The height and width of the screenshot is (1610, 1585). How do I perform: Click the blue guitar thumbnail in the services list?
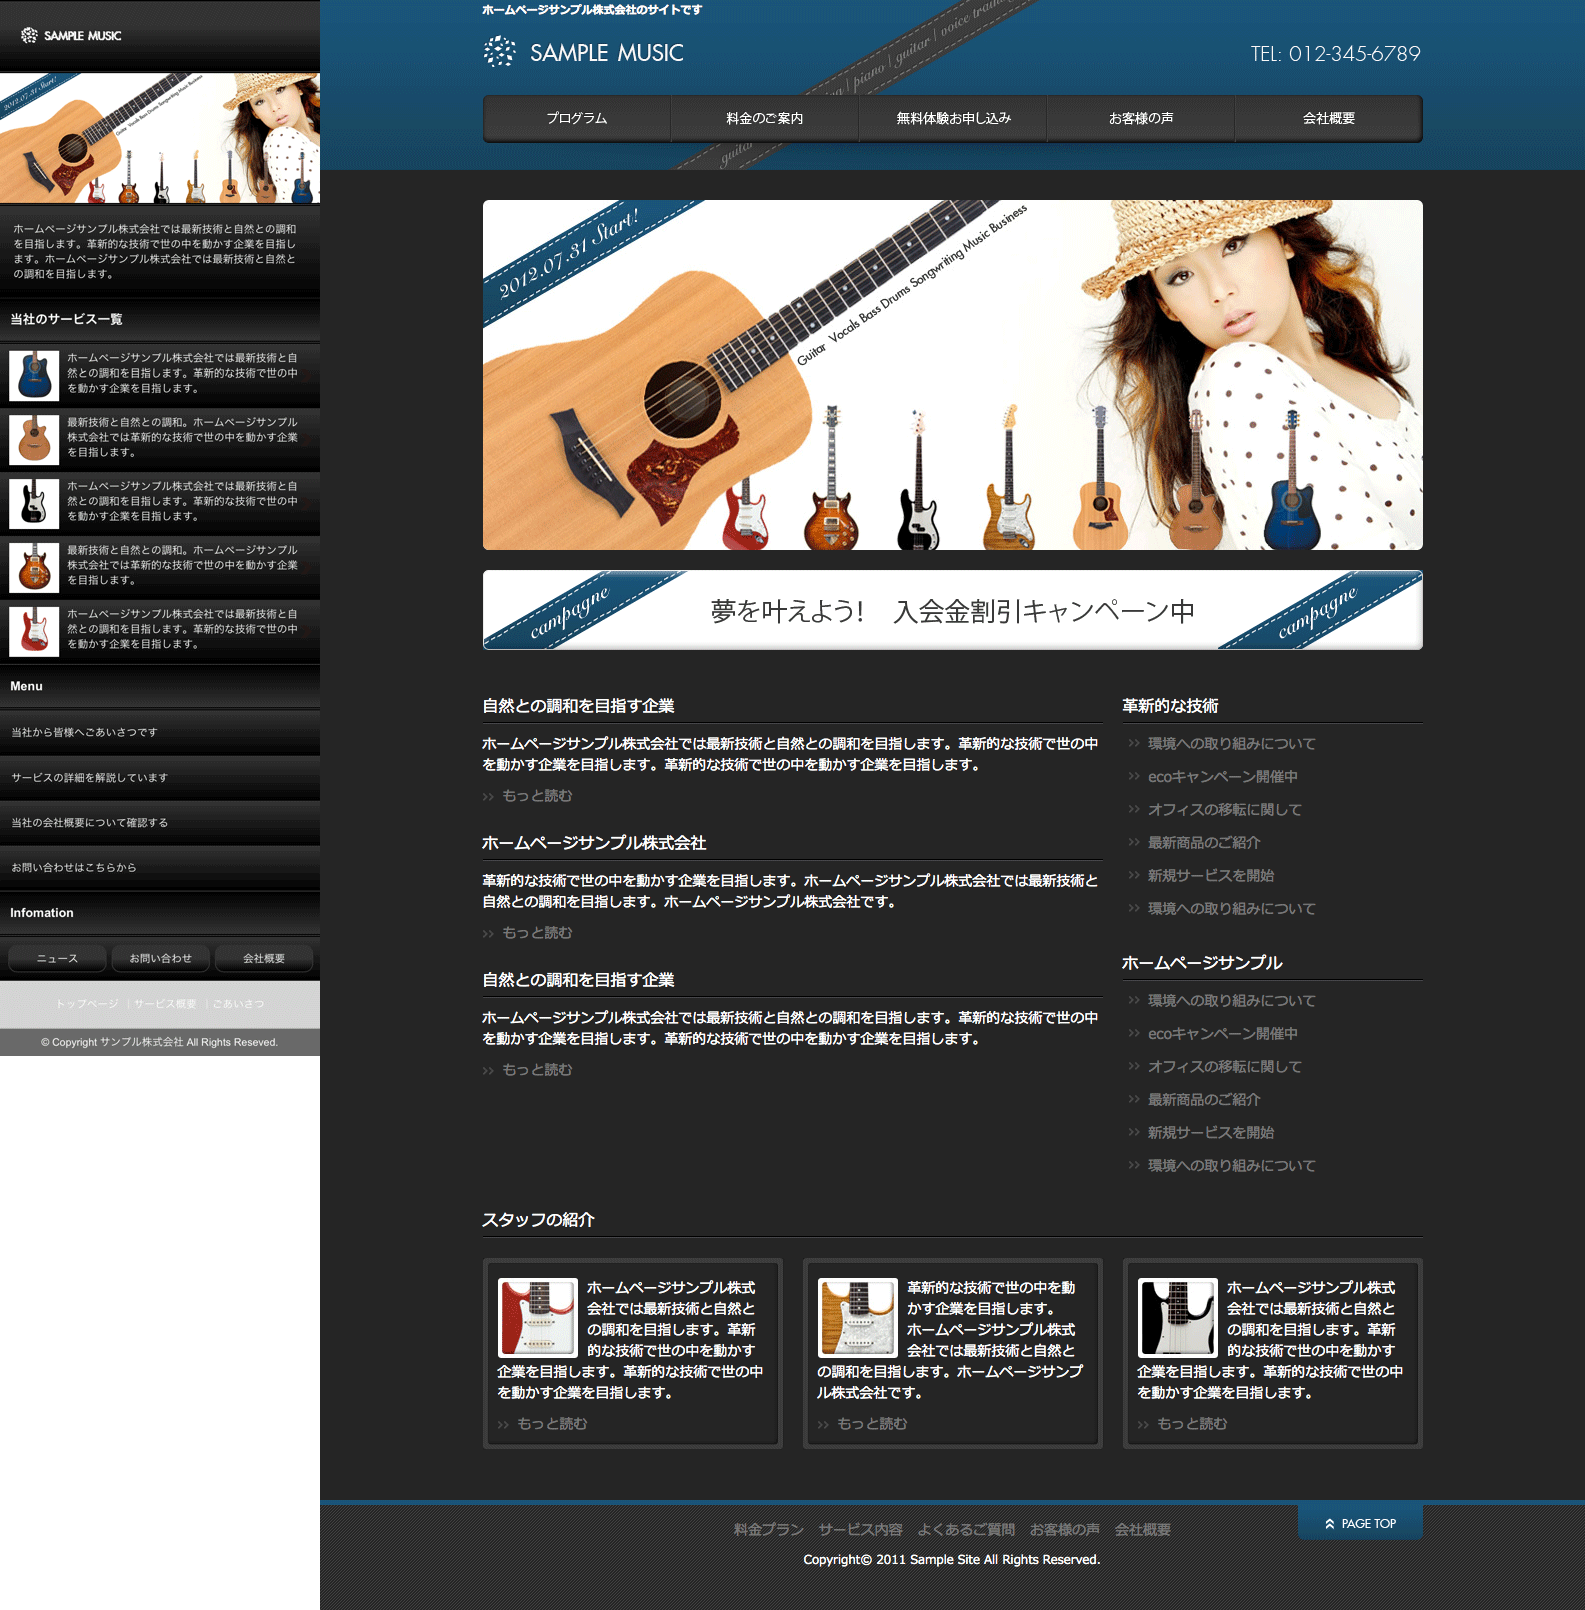click(x=34, y=374)
